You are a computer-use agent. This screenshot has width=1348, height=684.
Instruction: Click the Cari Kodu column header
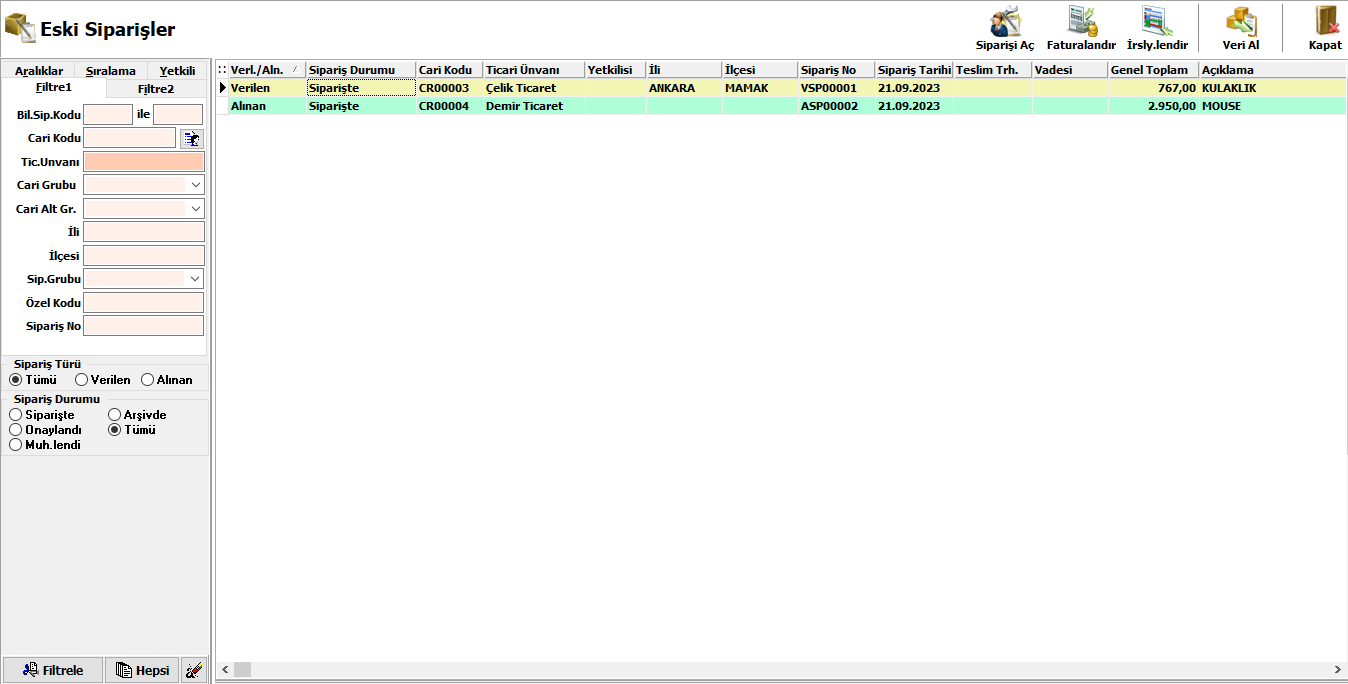tap(449, 70)
